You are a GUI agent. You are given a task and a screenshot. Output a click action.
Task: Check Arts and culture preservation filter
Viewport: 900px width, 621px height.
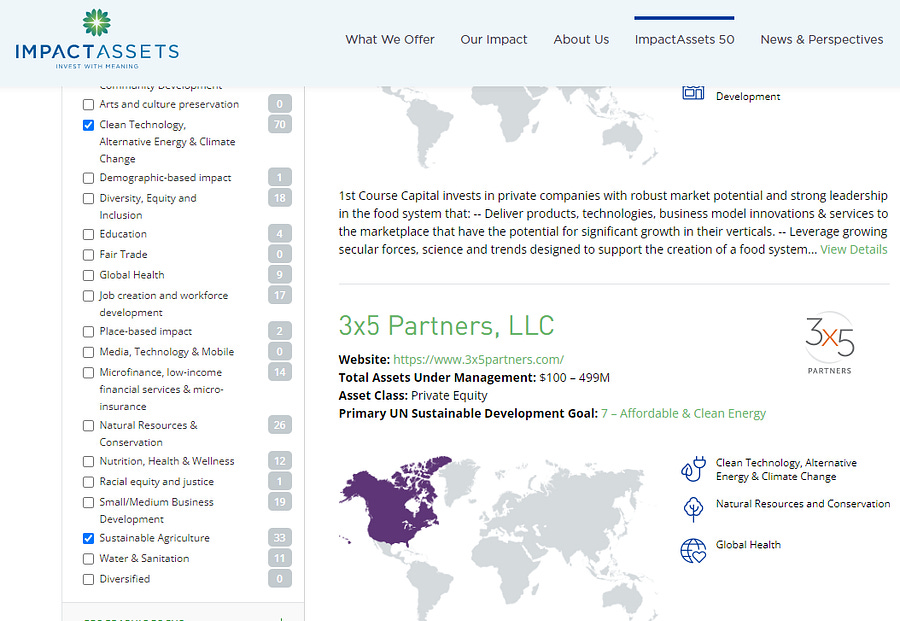pos(88,104)
